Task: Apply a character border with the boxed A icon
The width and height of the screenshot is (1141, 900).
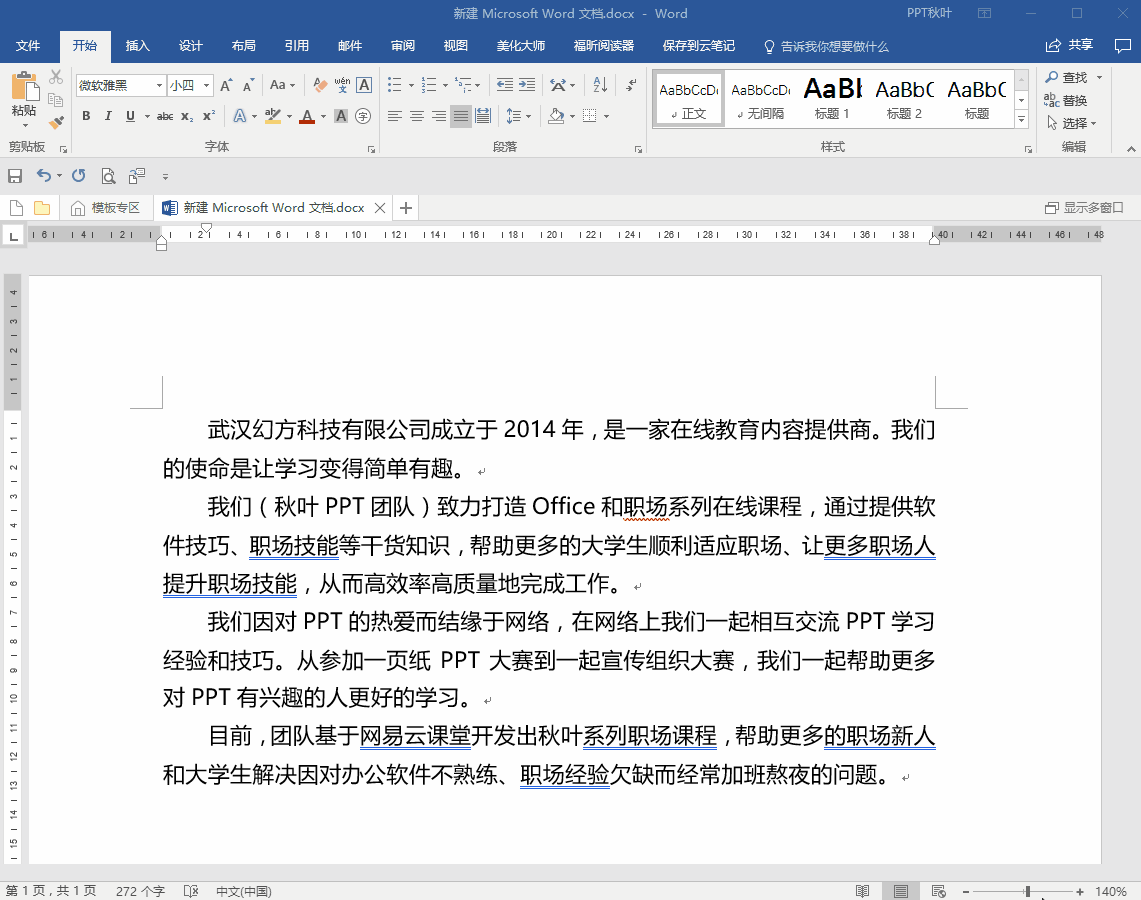Action: coord(365,85)
